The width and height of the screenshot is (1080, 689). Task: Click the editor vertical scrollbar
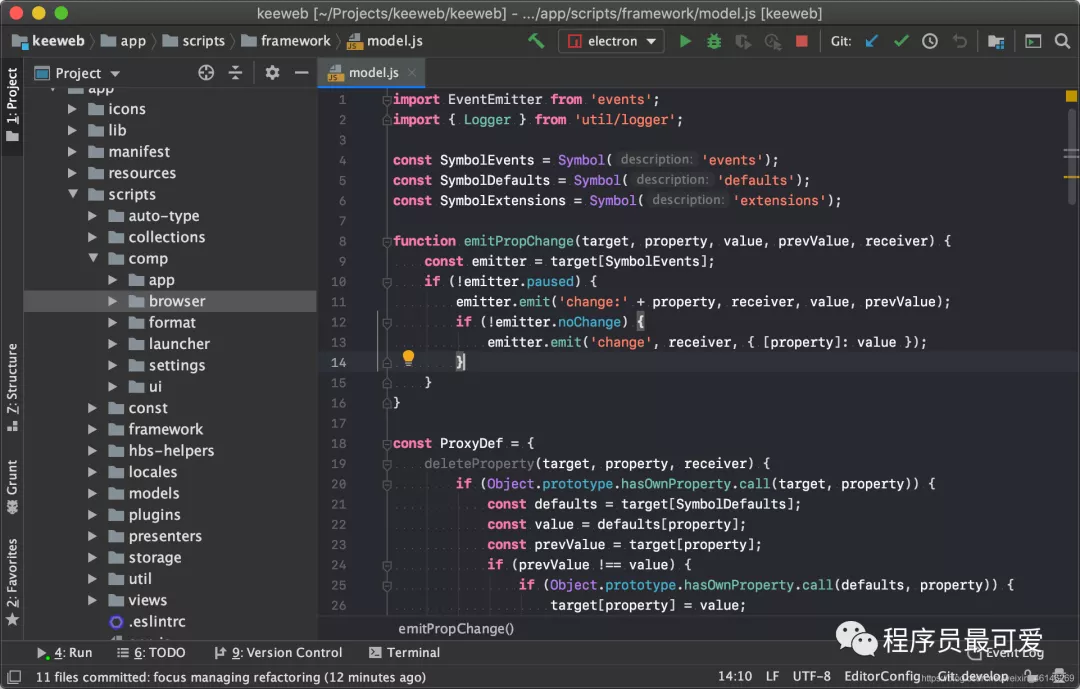coord(1072,158)
